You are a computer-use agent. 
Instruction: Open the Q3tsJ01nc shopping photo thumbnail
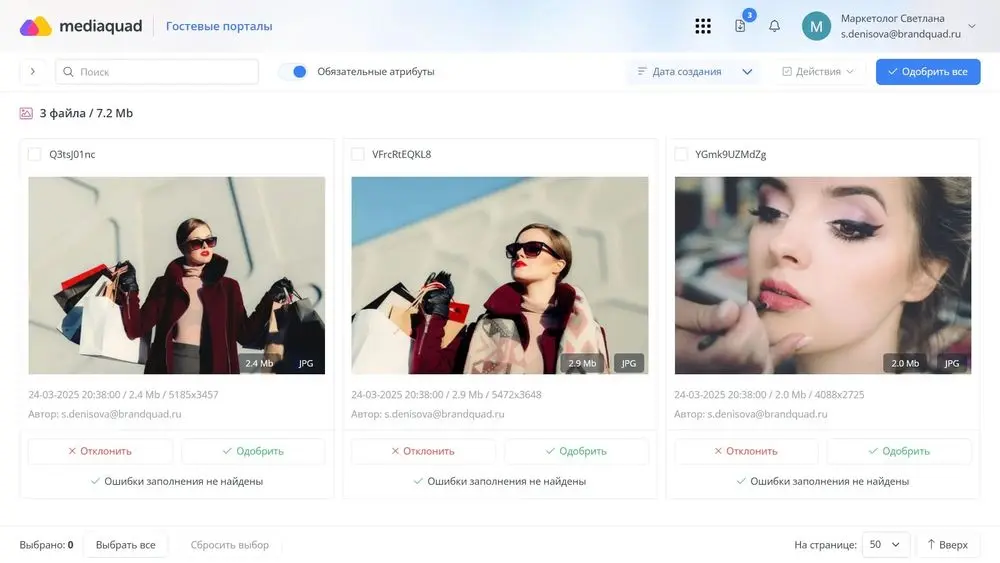[x=177, y=275]
